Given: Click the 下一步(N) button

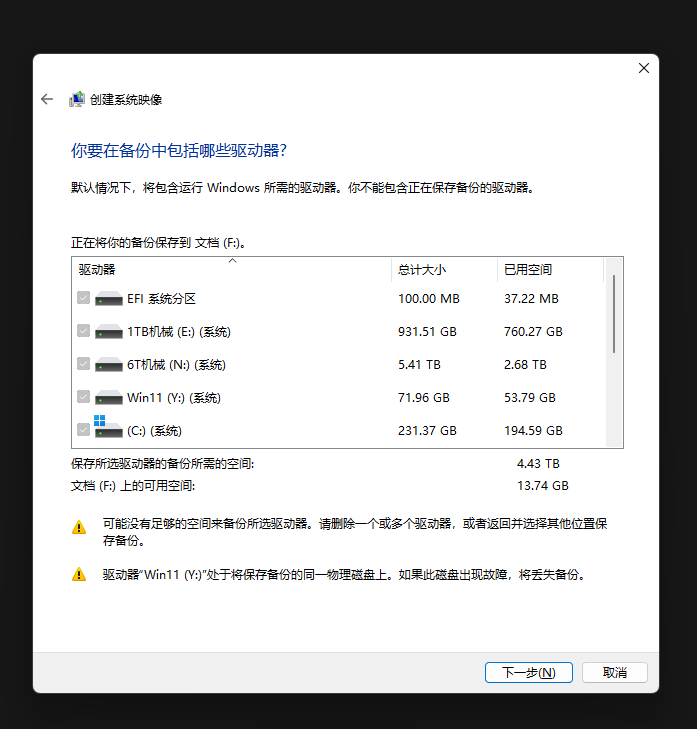Looking at the screenshot, I should [529, 672].
